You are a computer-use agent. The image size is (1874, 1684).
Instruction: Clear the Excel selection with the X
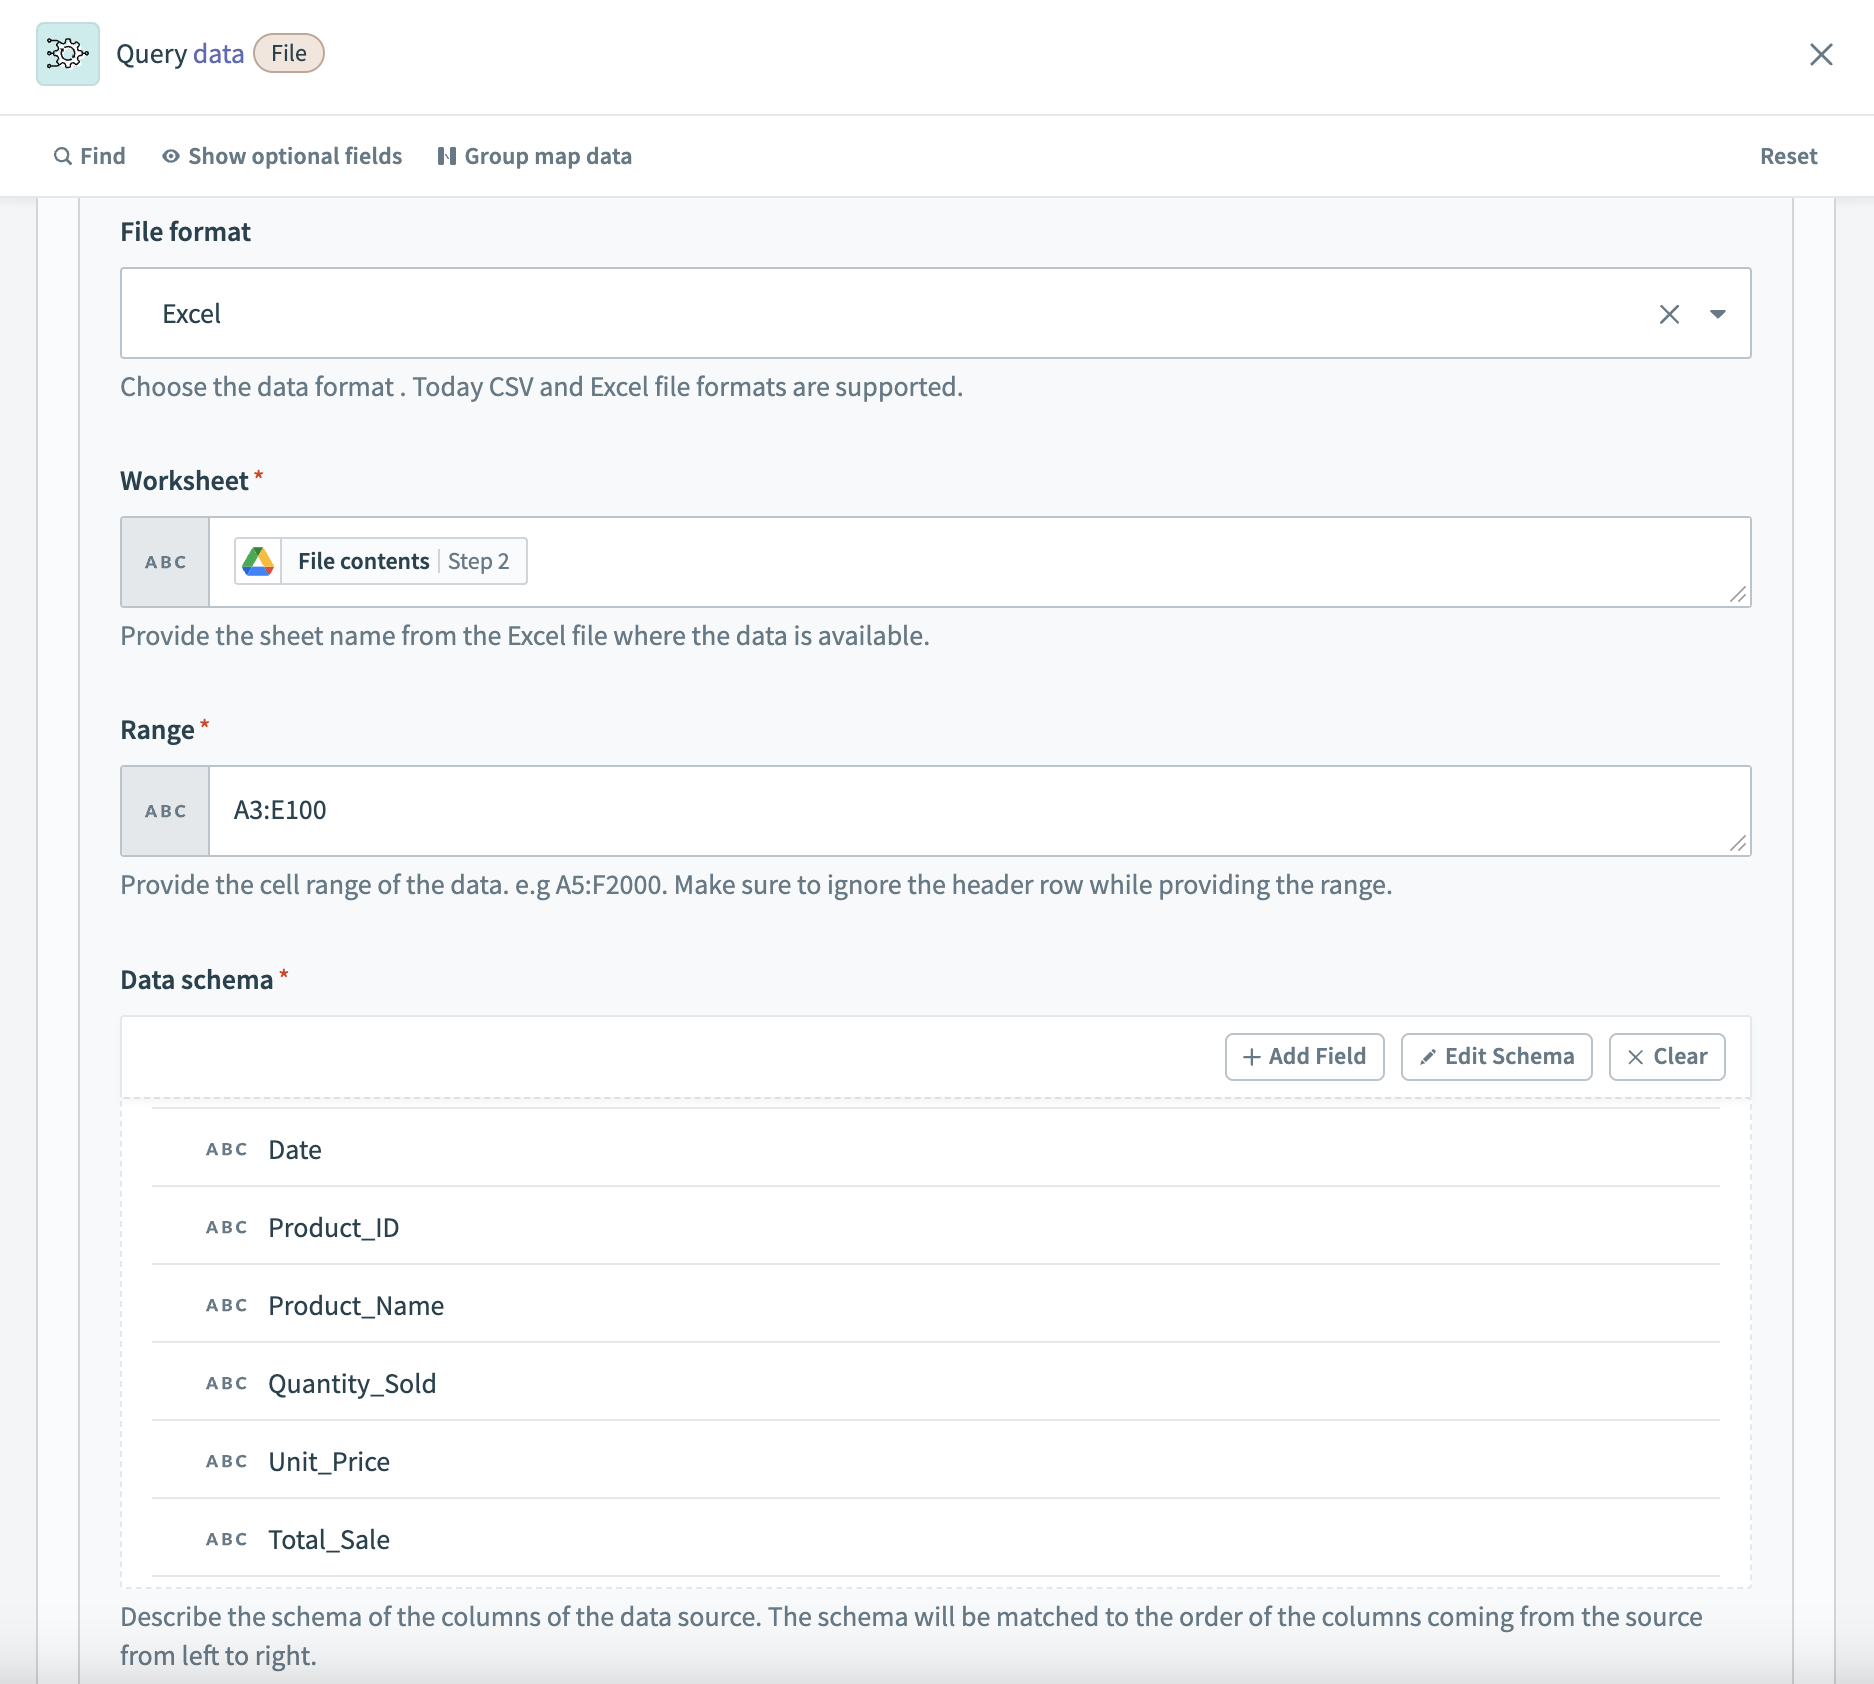(x=1670, y=313)
